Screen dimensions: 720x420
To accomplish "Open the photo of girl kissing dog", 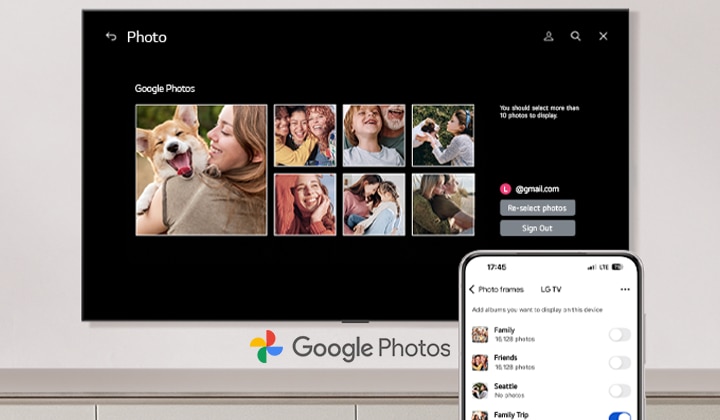I will [443, 135].
